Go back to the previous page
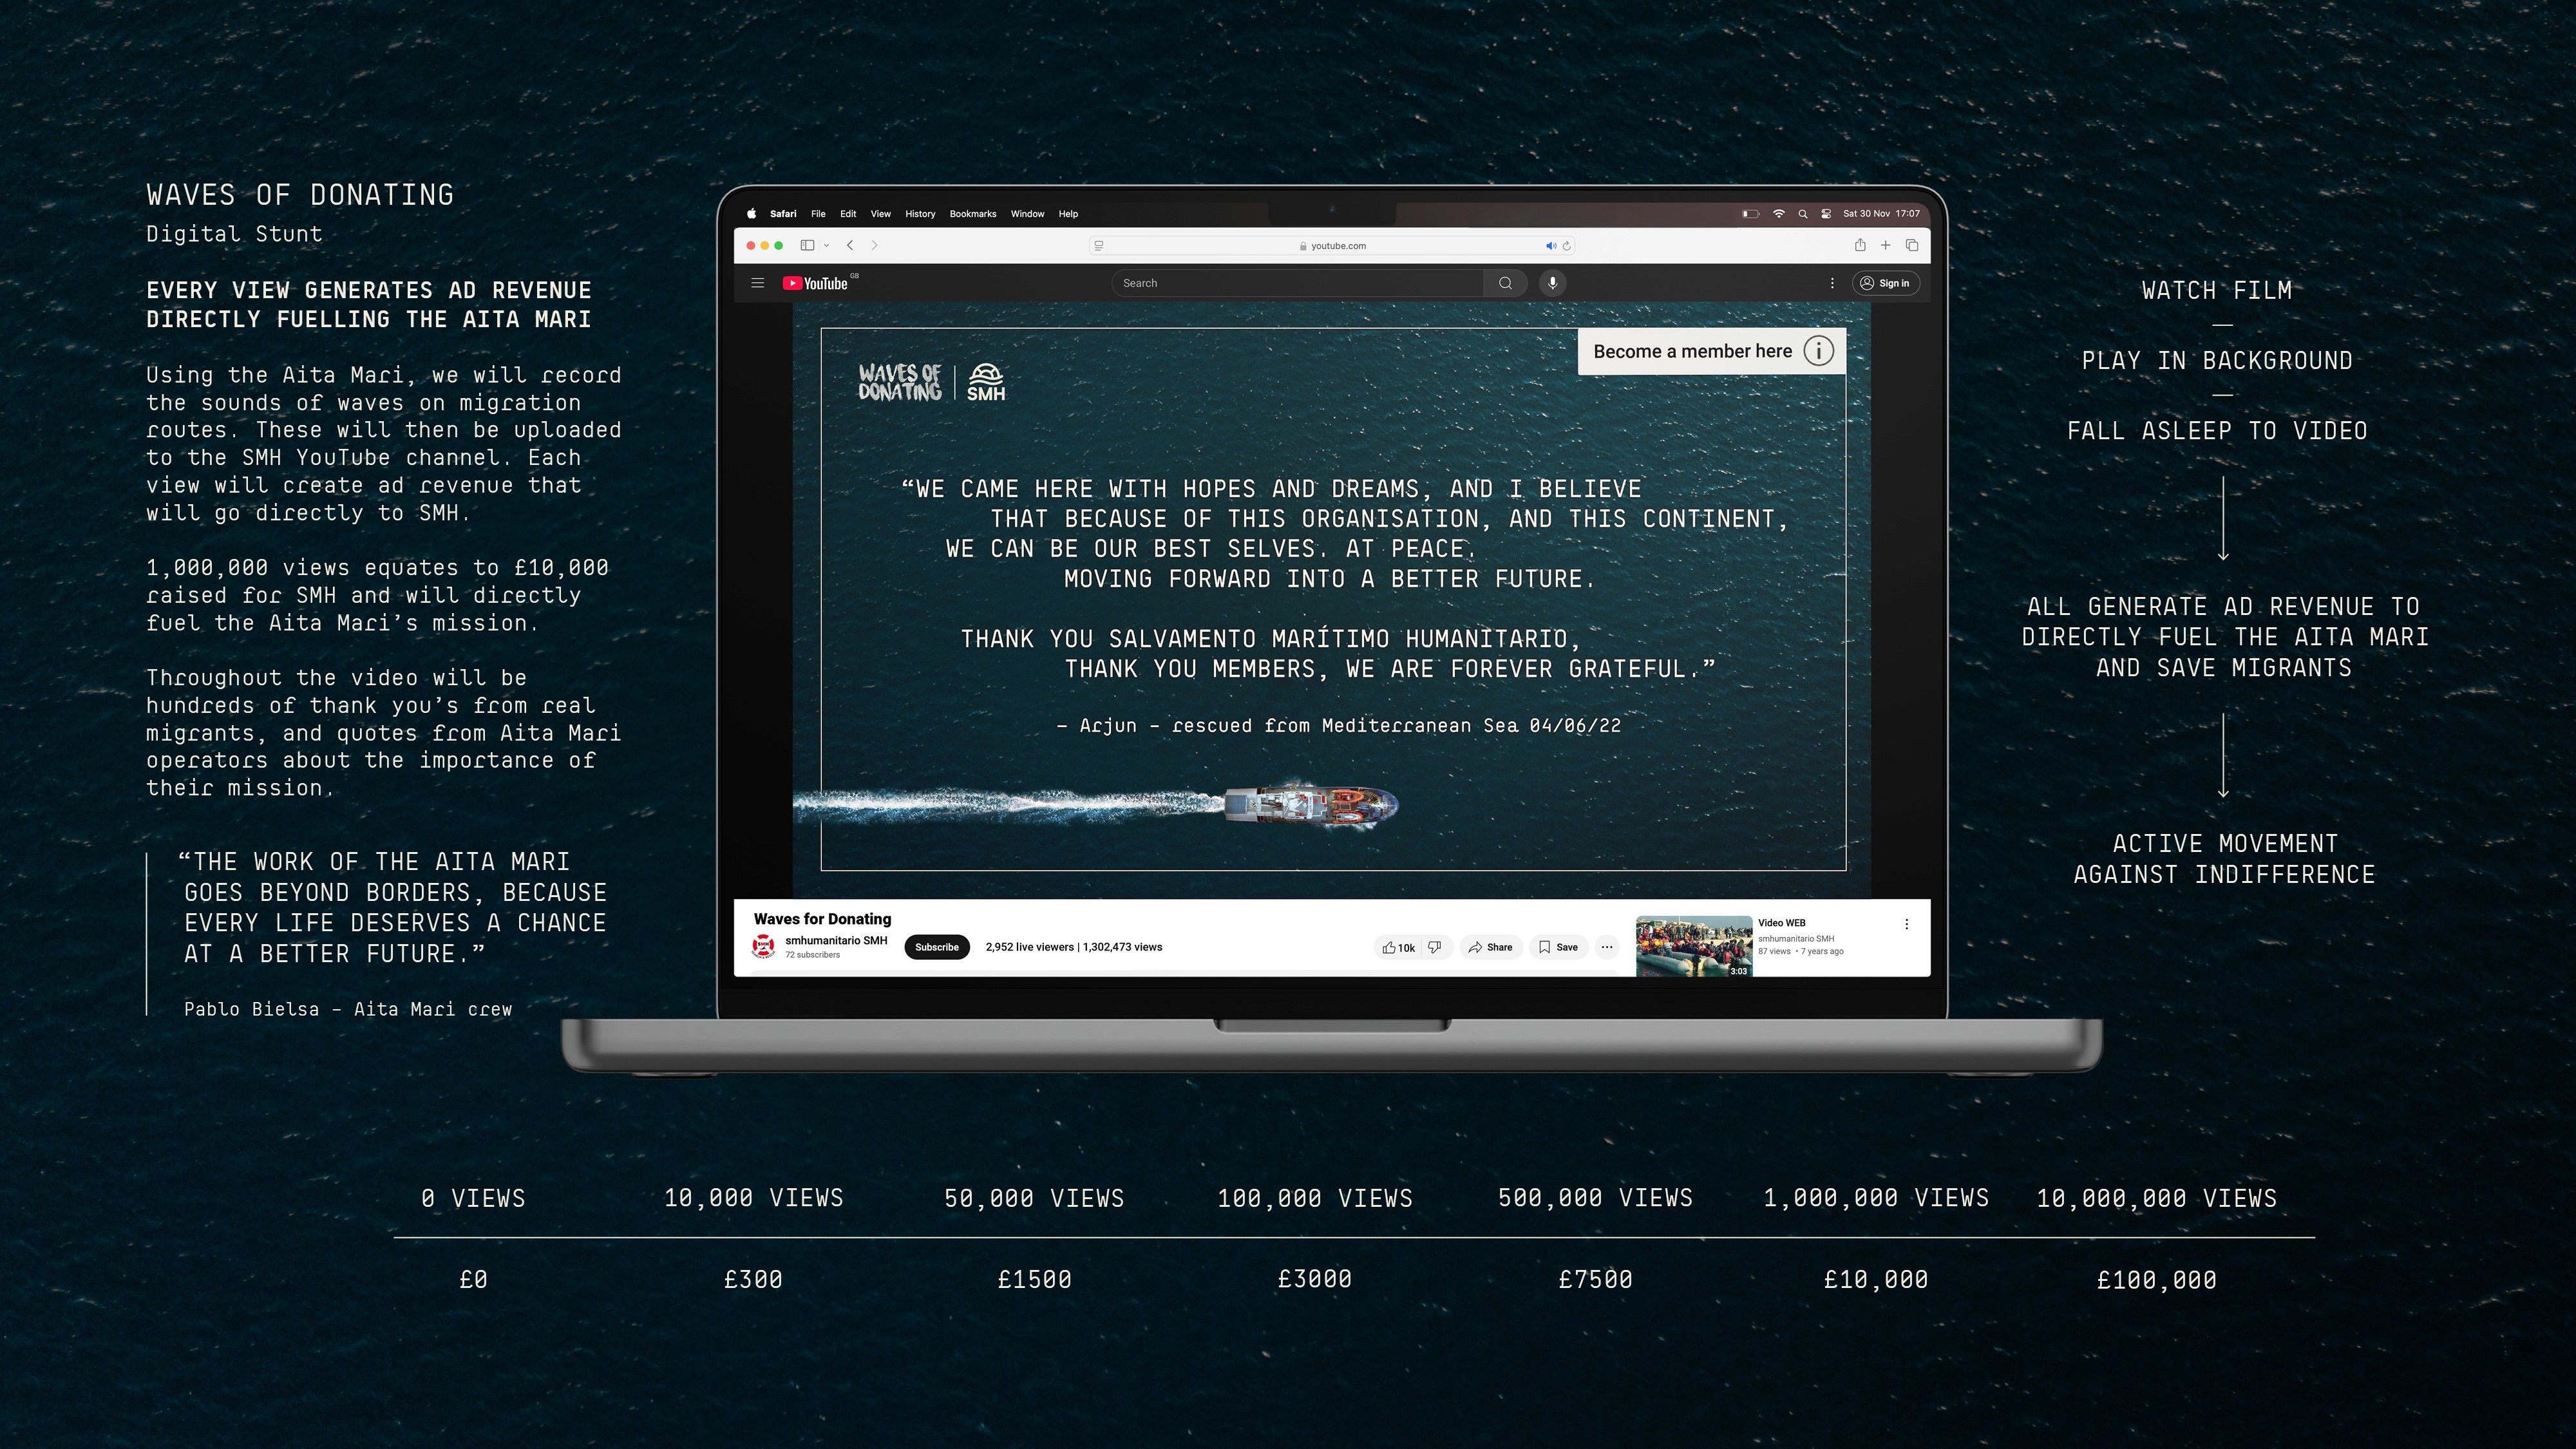Viewport: 2576px width, 1449px height. (x=850, y=246)
